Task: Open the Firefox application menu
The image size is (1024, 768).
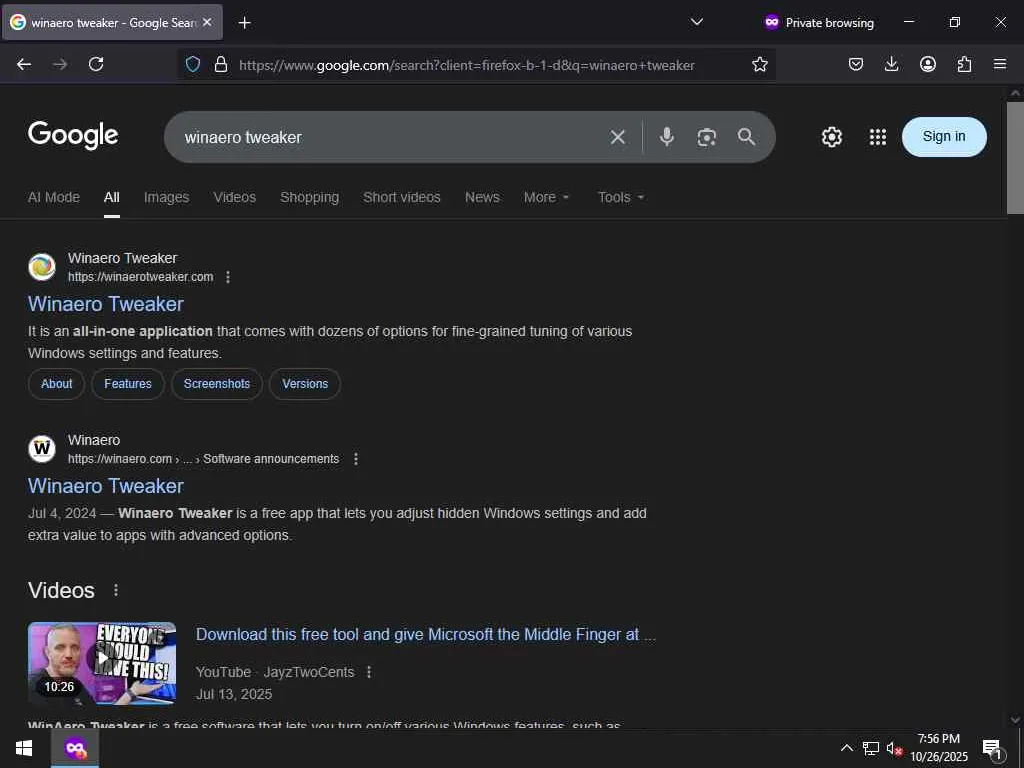Action: [x=1000, y=64]
